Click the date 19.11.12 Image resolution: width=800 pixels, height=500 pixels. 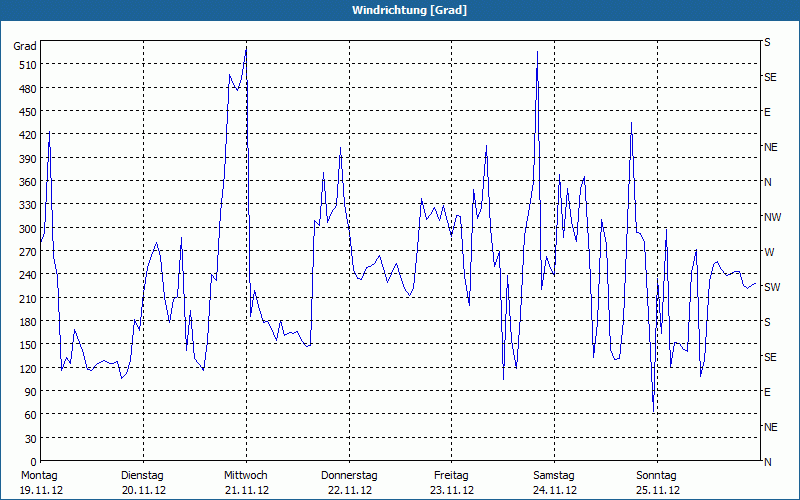(41, 490)
